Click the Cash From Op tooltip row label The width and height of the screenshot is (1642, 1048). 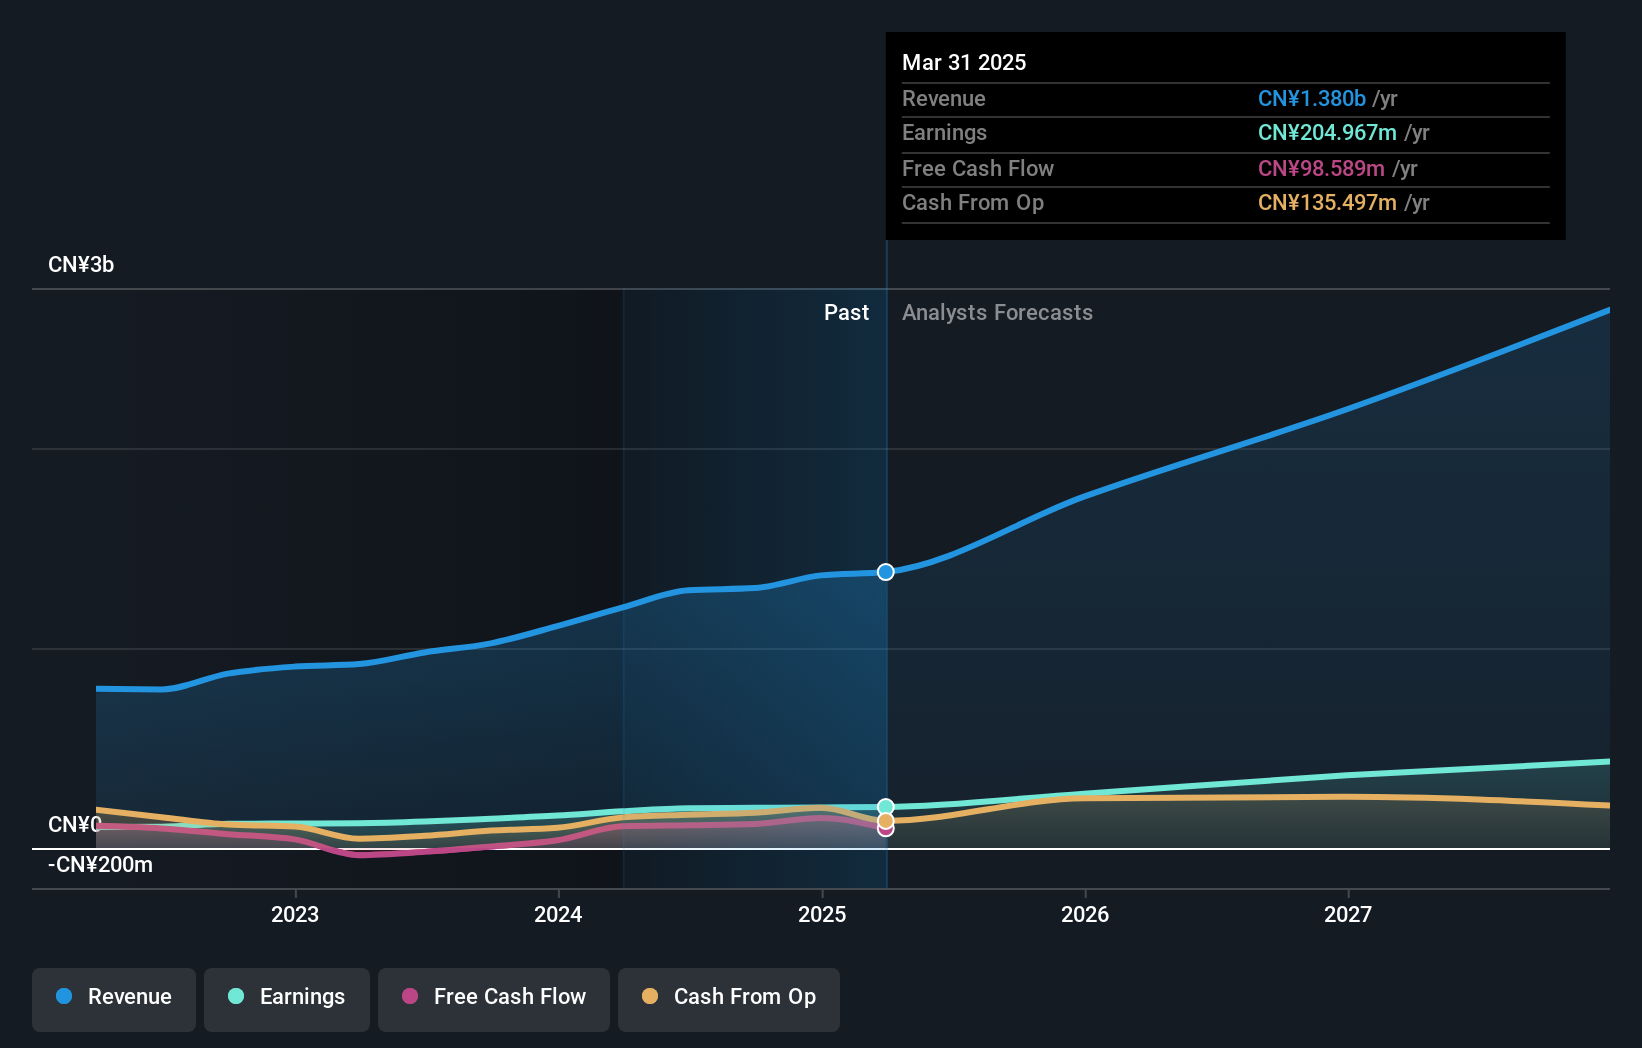point(973,203)
